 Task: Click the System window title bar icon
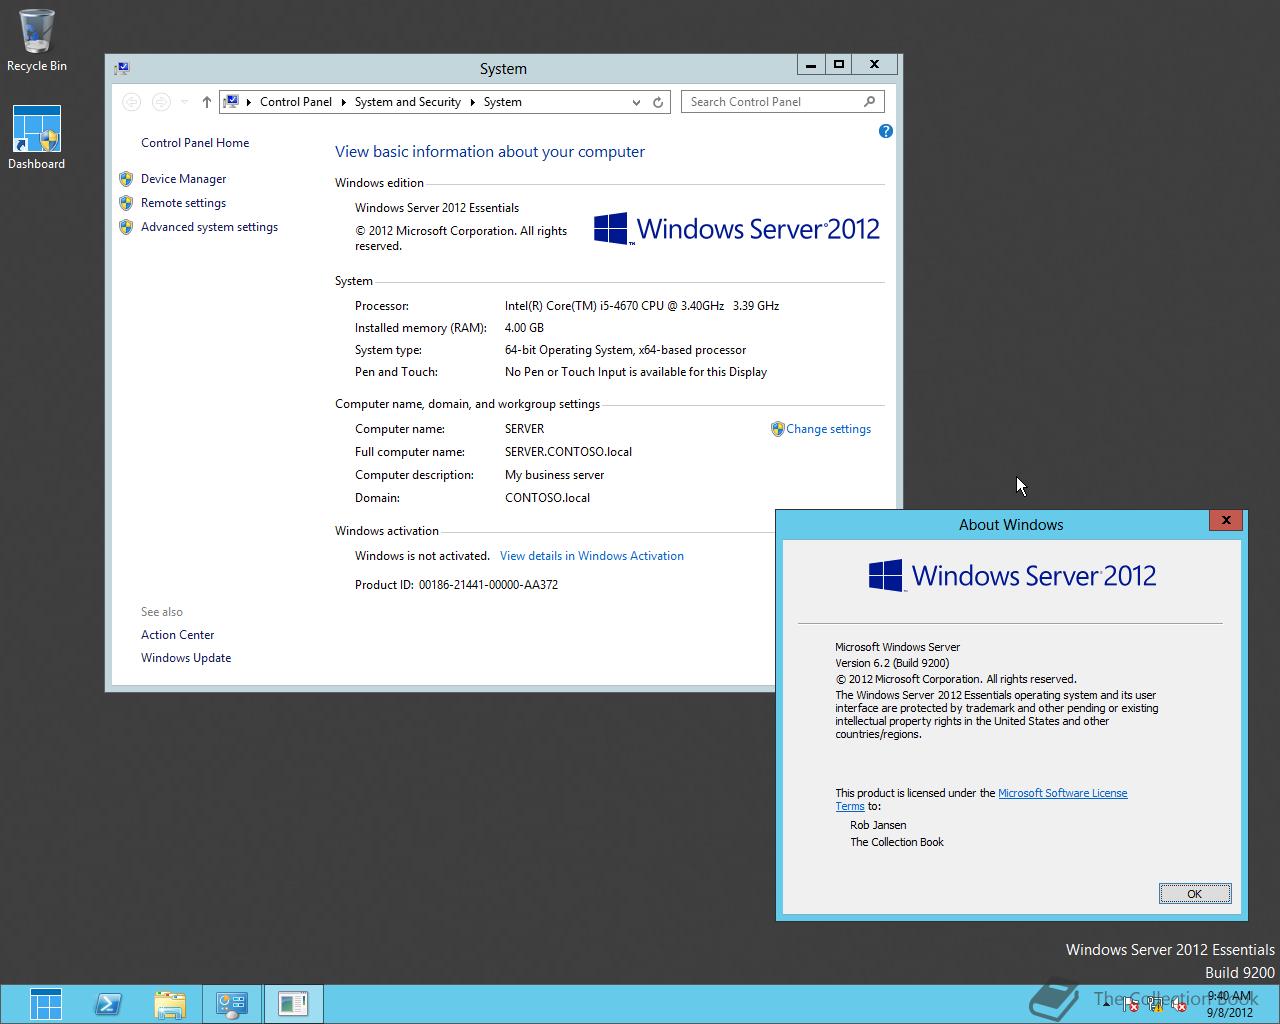point(122,68)
